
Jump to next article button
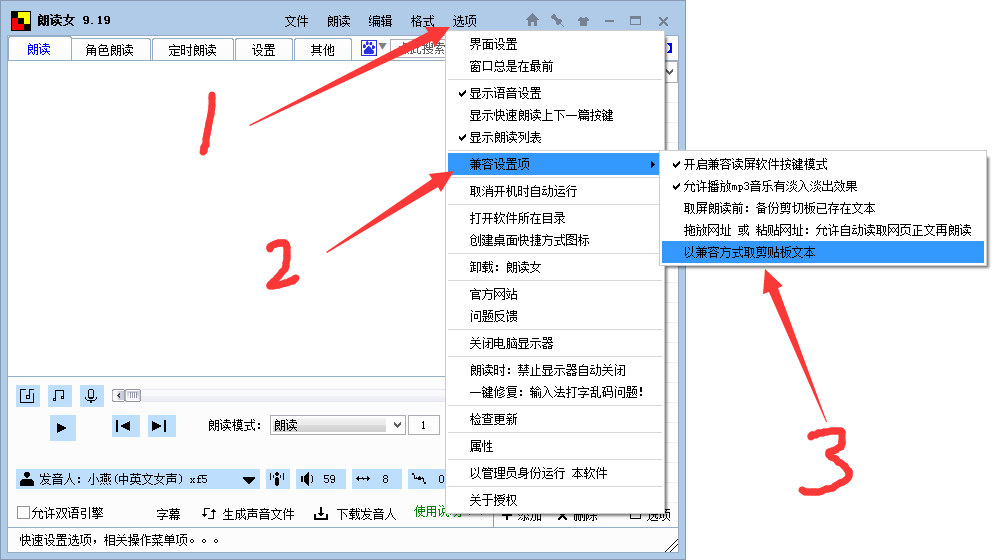pyautogui.click(x=161, y=426)
